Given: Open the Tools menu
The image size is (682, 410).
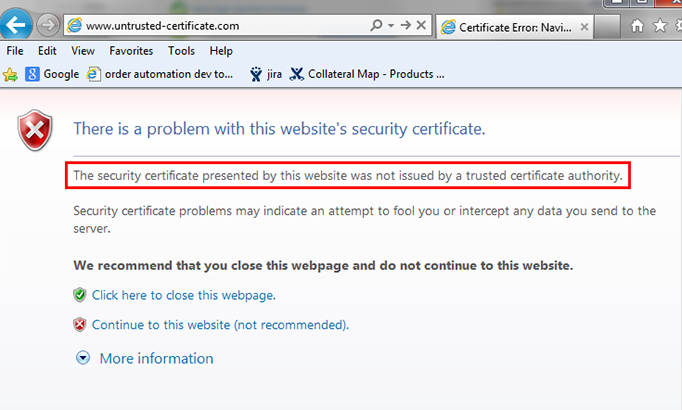Looking at the screenshot, I should point(181,51).
